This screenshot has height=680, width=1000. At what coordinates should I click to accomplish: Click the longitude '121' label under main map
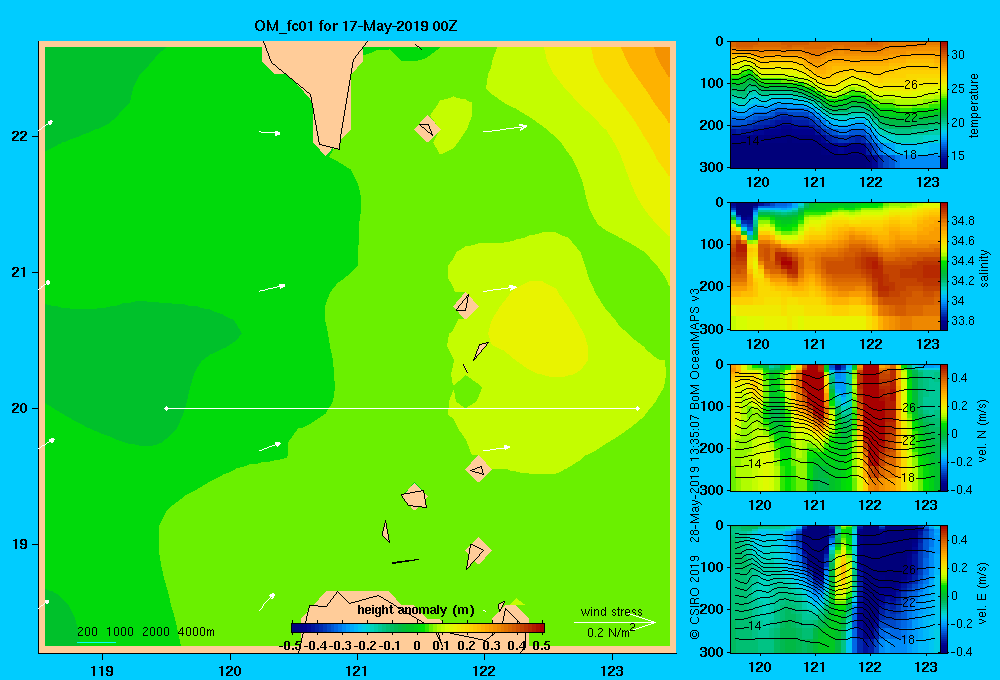point(357,670)
